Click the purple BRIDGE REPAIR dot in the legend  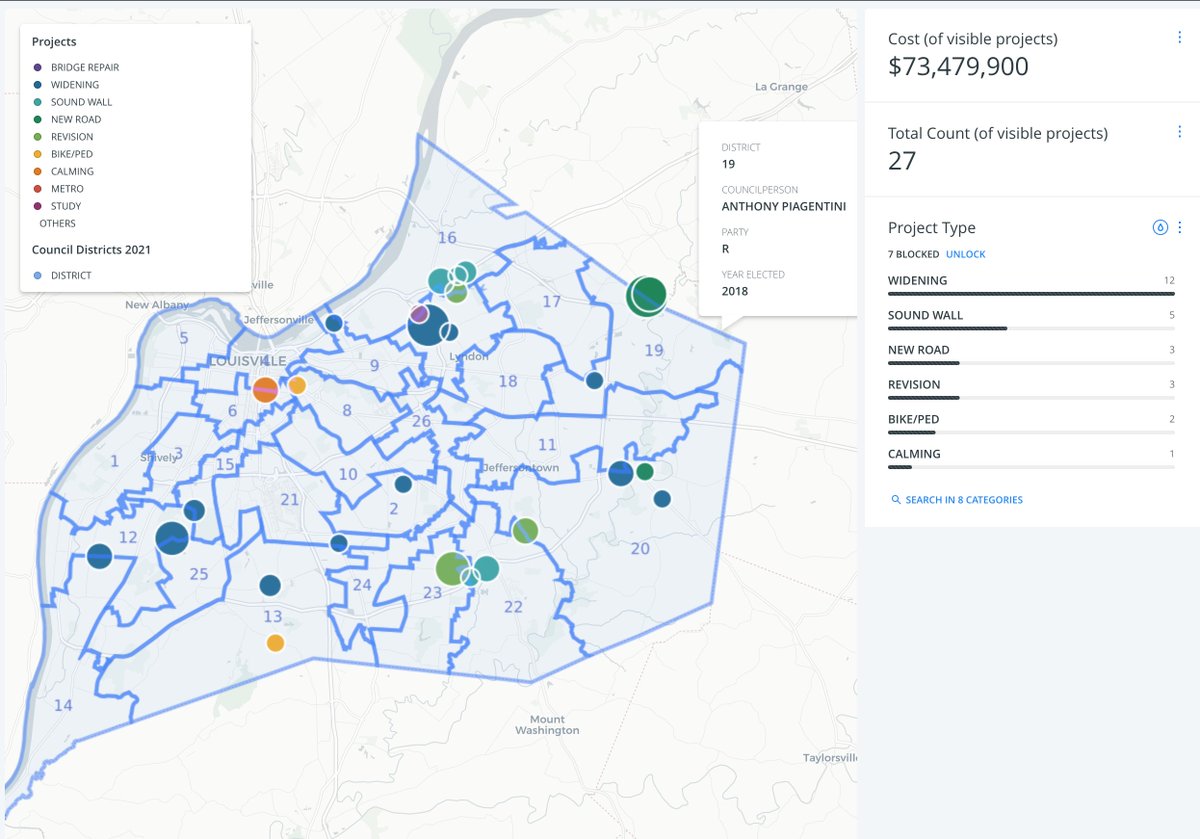coord(38,67)
